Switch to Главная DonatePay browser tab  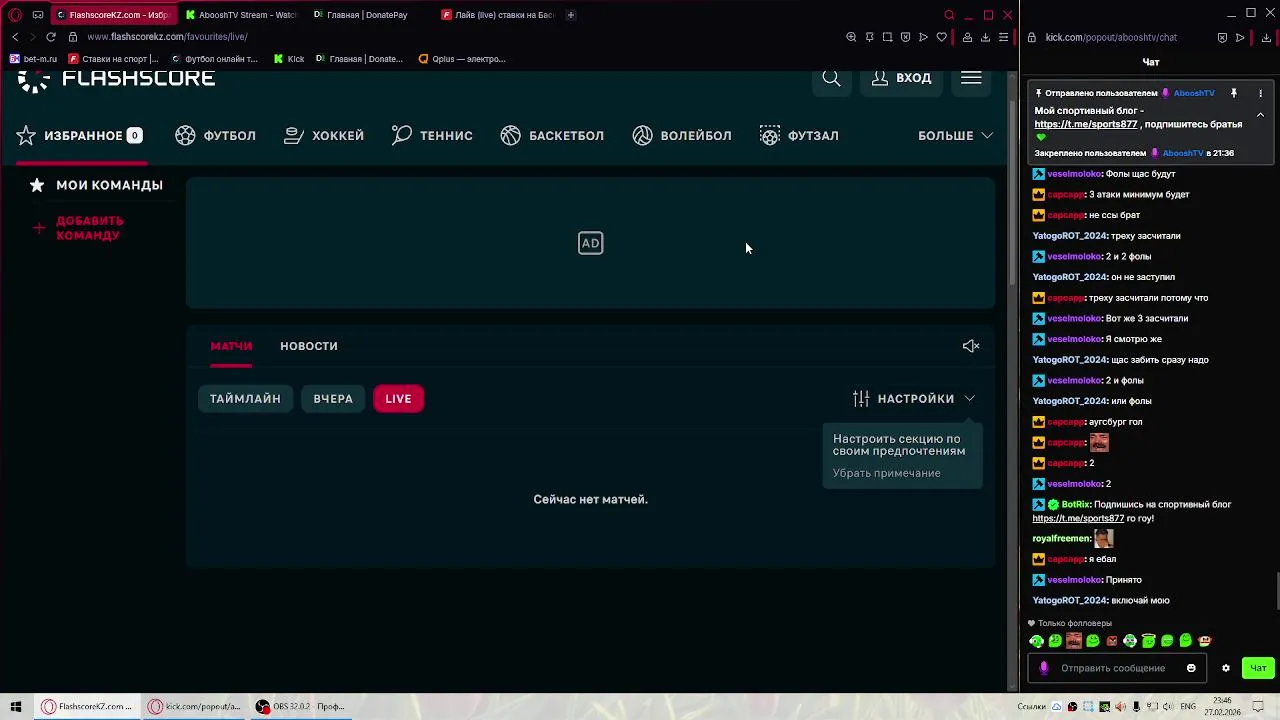(367, 15)
